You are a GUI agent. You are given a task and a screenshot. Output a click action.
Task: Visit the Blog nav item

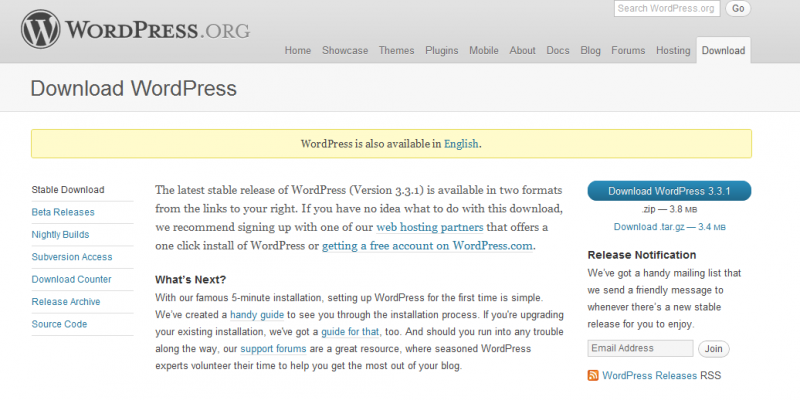click(x=590, y=51)
